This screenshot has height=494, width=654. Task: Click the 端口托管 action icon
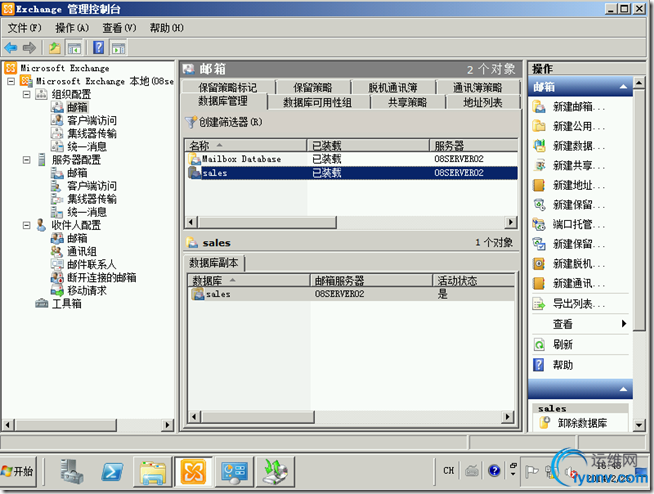coord(539,224)
